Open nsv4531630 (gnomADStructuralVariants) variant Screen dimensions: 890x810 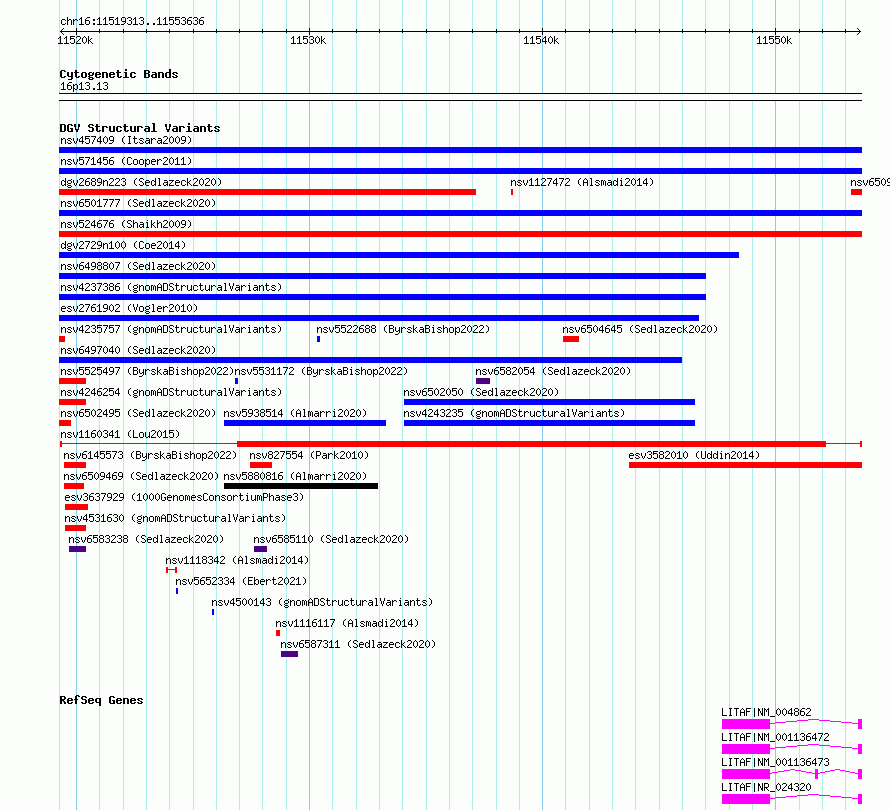pos(175,518)
